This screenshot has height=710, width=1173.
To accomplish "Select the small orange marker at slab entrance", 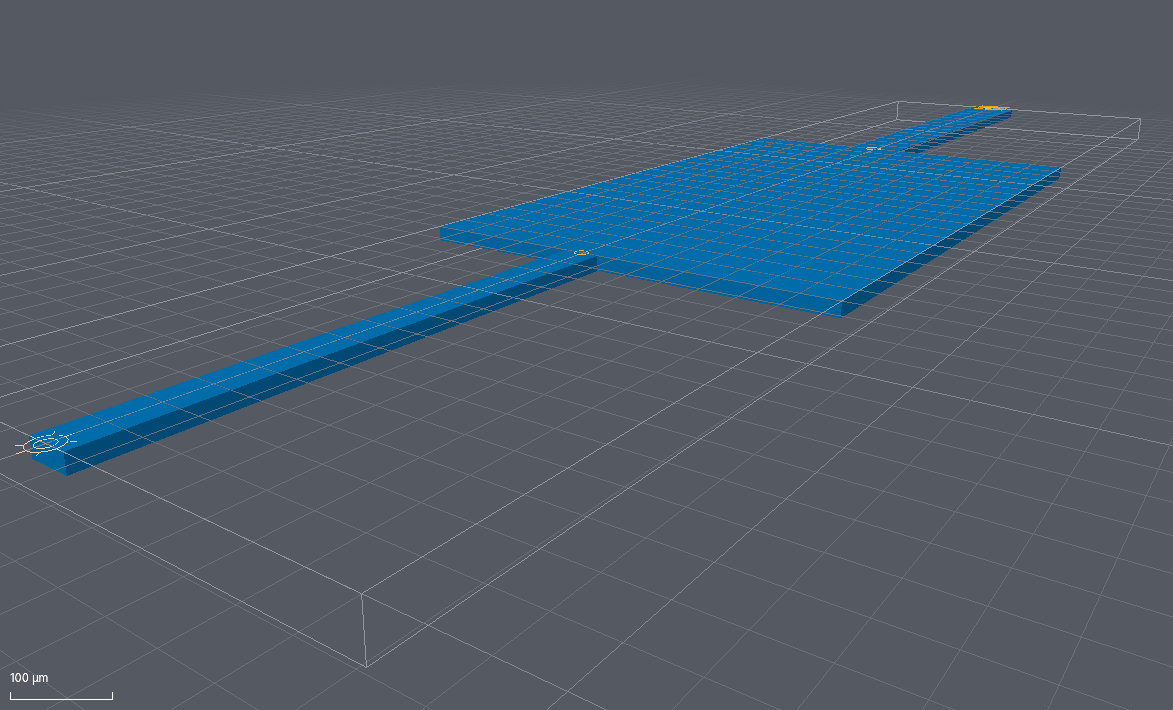I will pyautogui.click(x=581, y=253).
